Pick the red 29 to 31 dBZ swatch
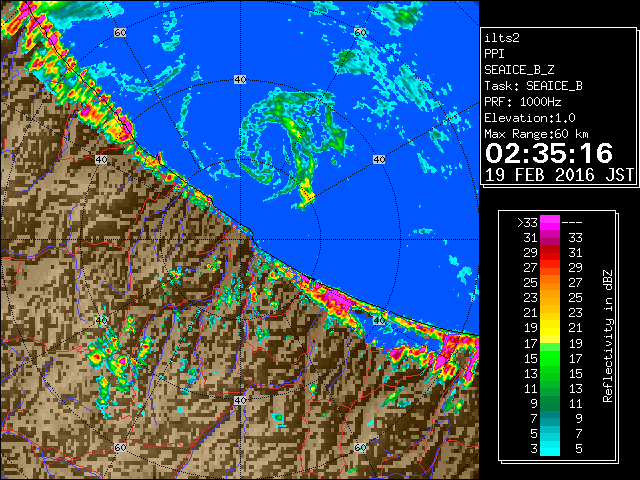 click(550, 253)
